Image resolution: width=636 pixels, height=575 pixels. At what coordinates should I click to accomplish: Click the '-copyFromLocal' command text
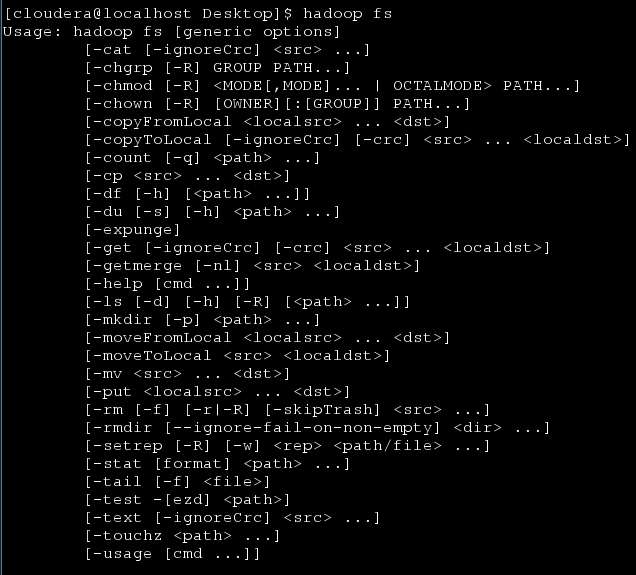click(163, 122)
